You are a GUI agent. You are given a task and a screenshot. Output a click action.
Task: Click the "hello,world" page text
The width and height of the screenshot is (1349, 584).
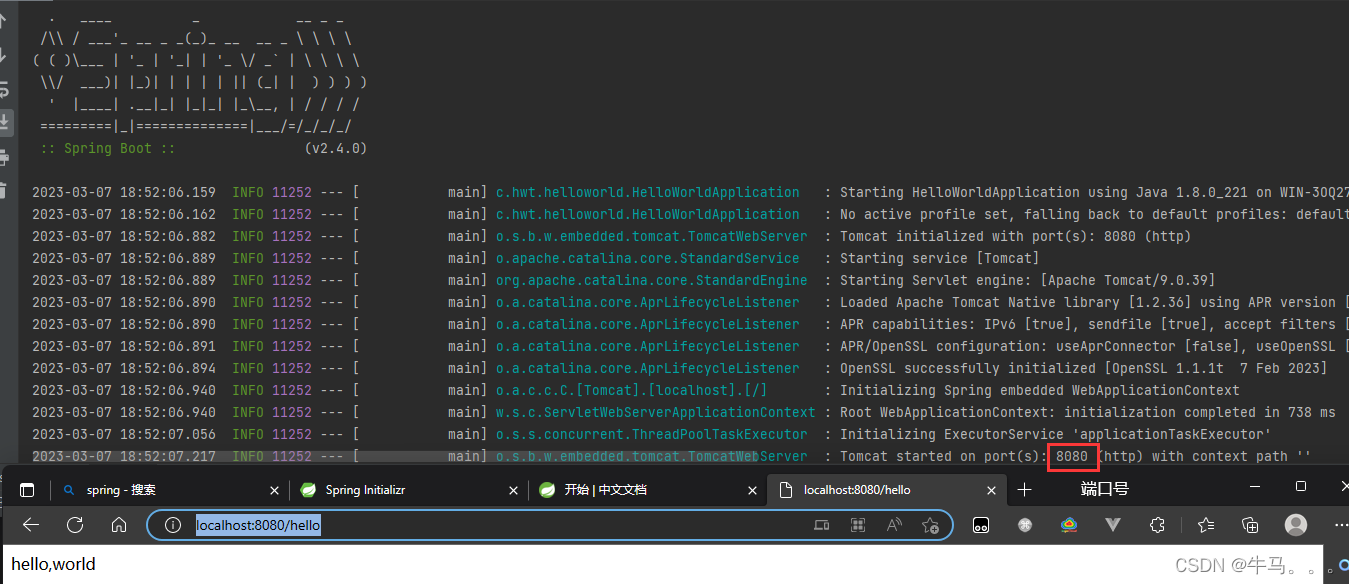[x=54, y=564]
